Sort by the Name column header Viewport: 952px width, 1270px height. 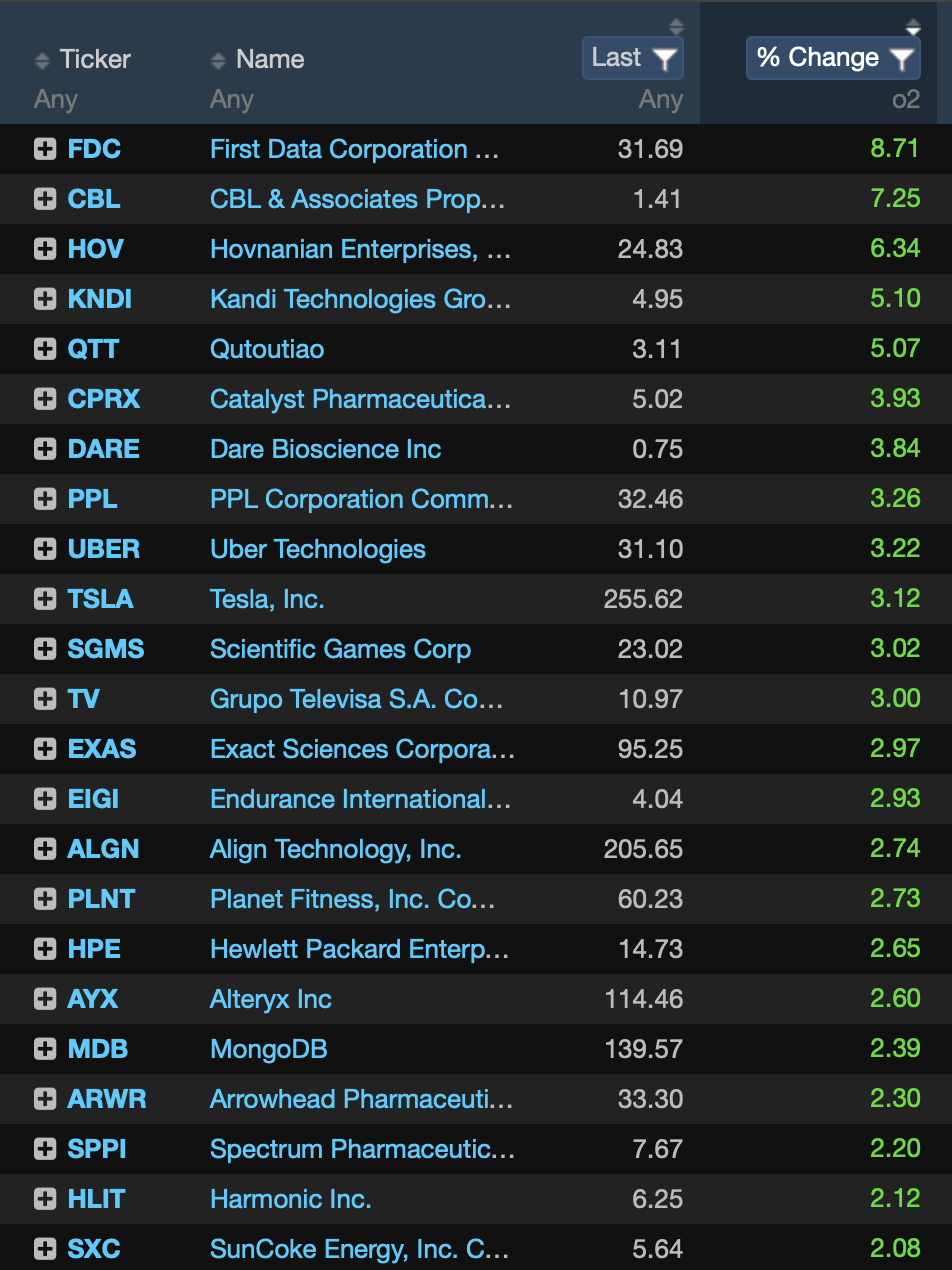click(x=258, y=60)
